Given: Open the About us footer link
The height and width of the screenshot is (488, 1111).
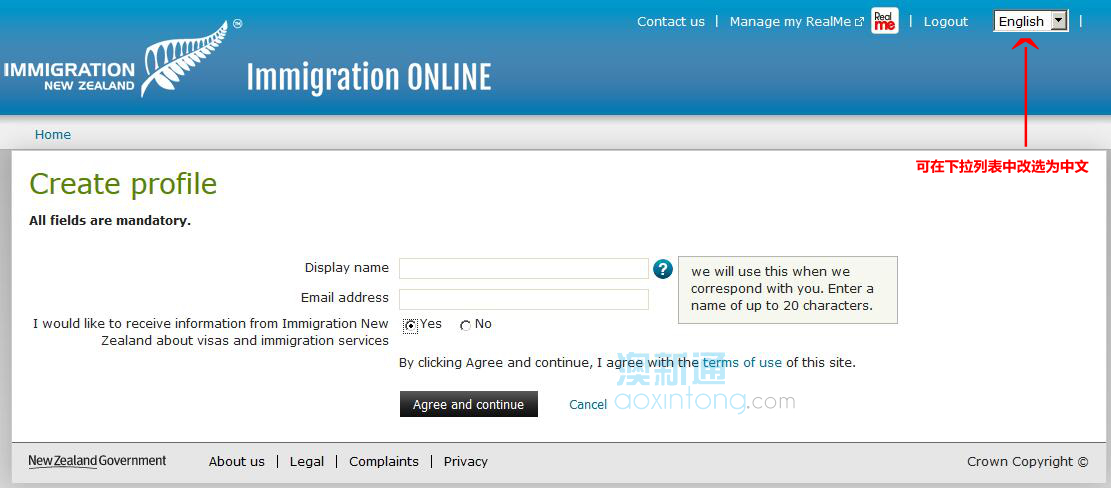Looking at the screenshot, I should (x=237, y=461).
